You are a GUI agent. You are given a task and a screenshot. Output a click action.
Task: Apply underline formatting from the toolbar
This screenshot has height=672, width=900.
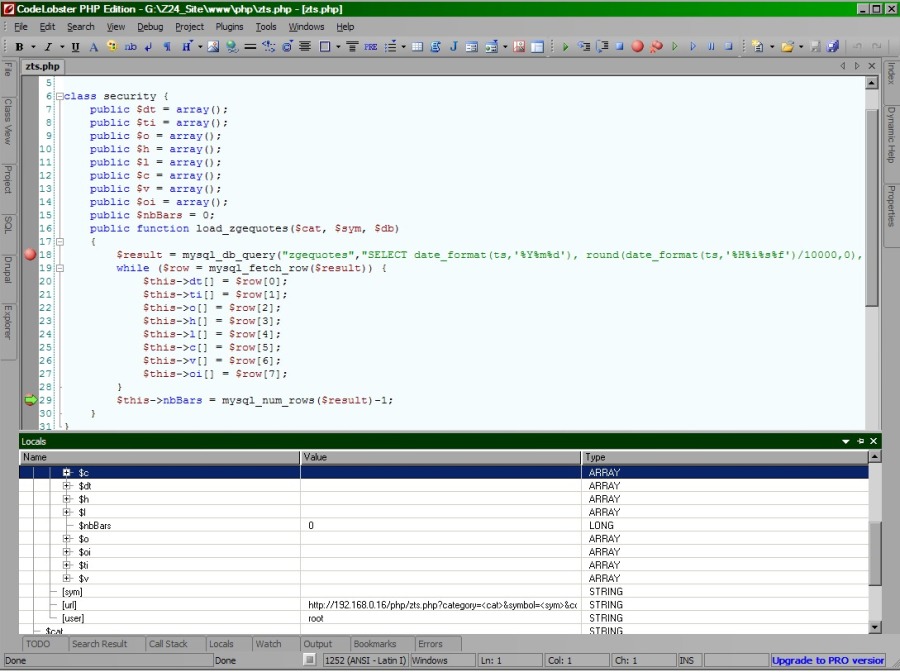(x=75, y=47)
